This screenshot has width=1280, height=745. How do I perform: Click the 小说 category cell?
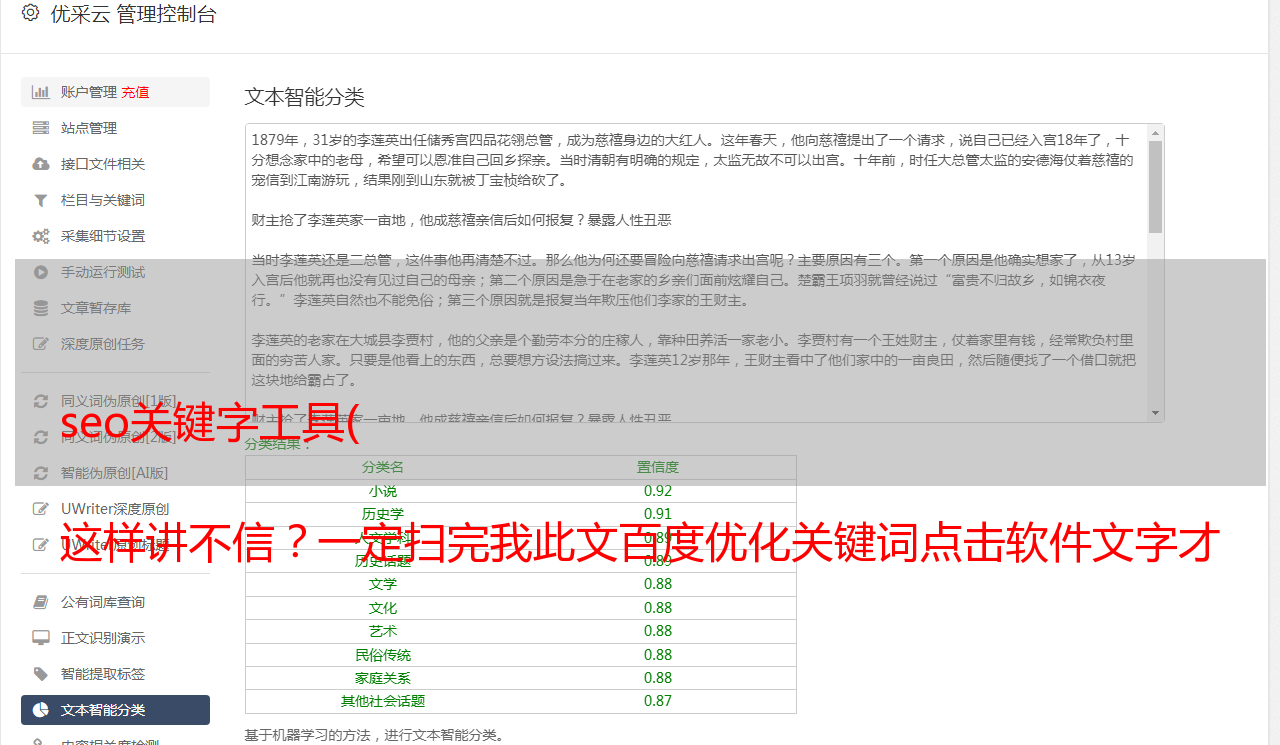tap(383, 491)
